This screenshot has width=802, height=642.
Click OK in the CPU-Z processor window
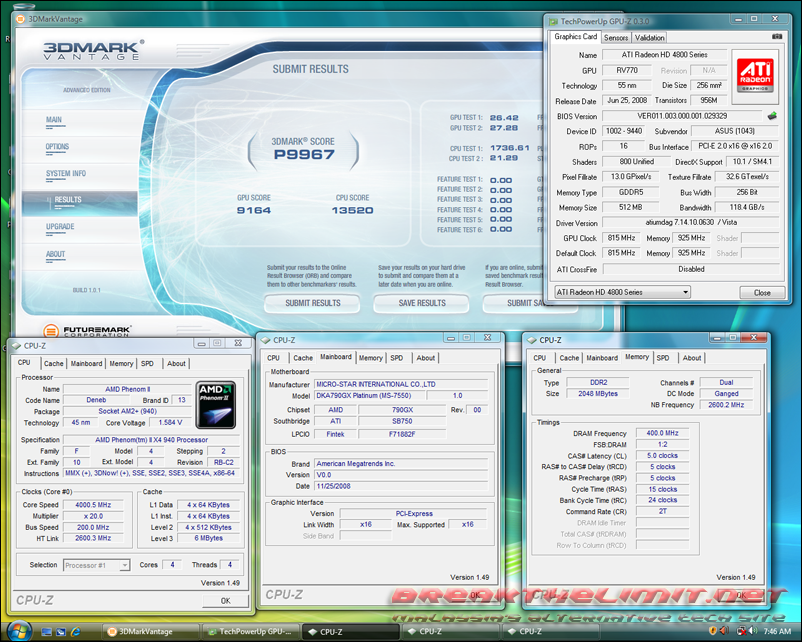point(226,601)
